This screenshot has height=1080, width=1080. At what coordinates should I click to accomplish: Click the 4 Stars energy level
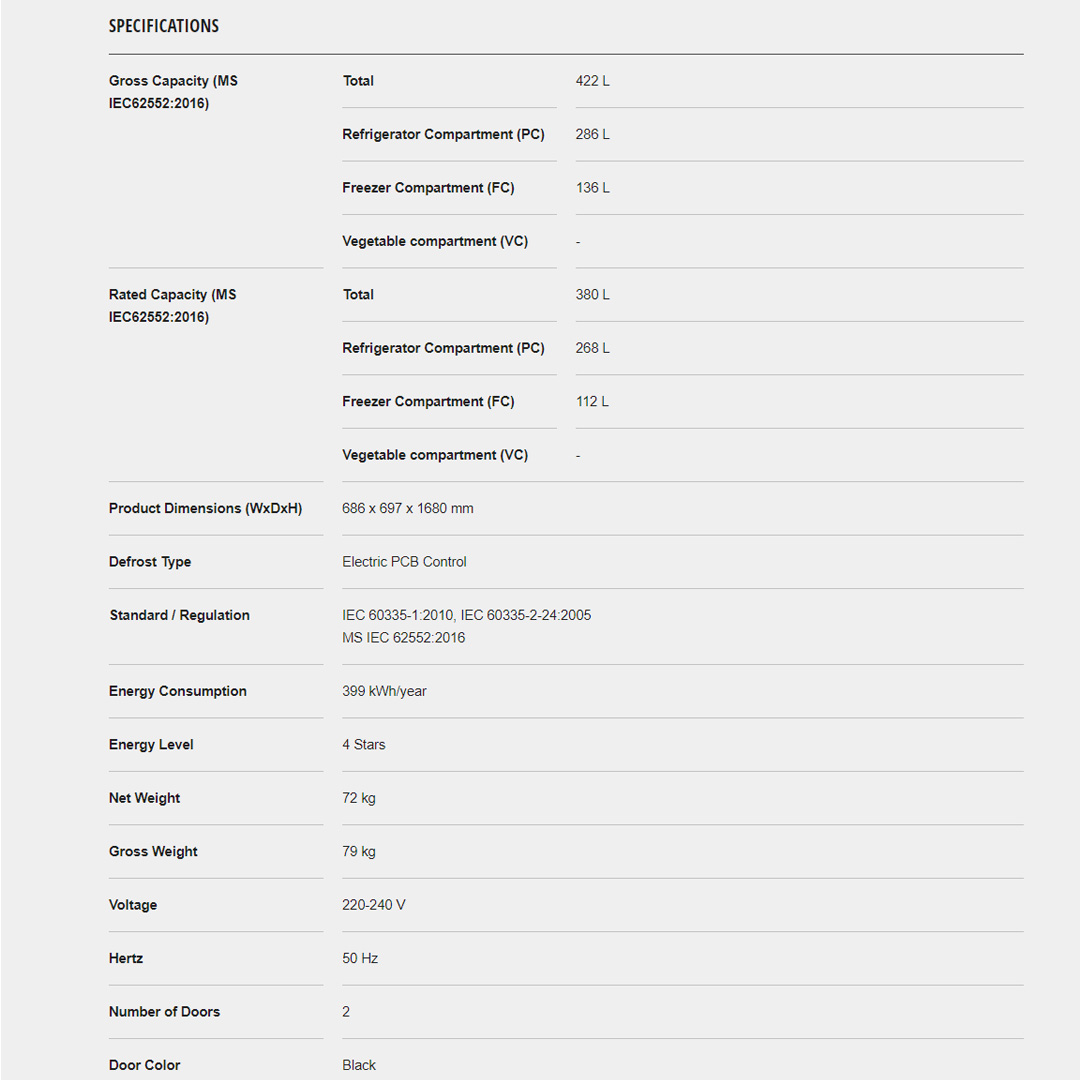[x=363, y=745]
